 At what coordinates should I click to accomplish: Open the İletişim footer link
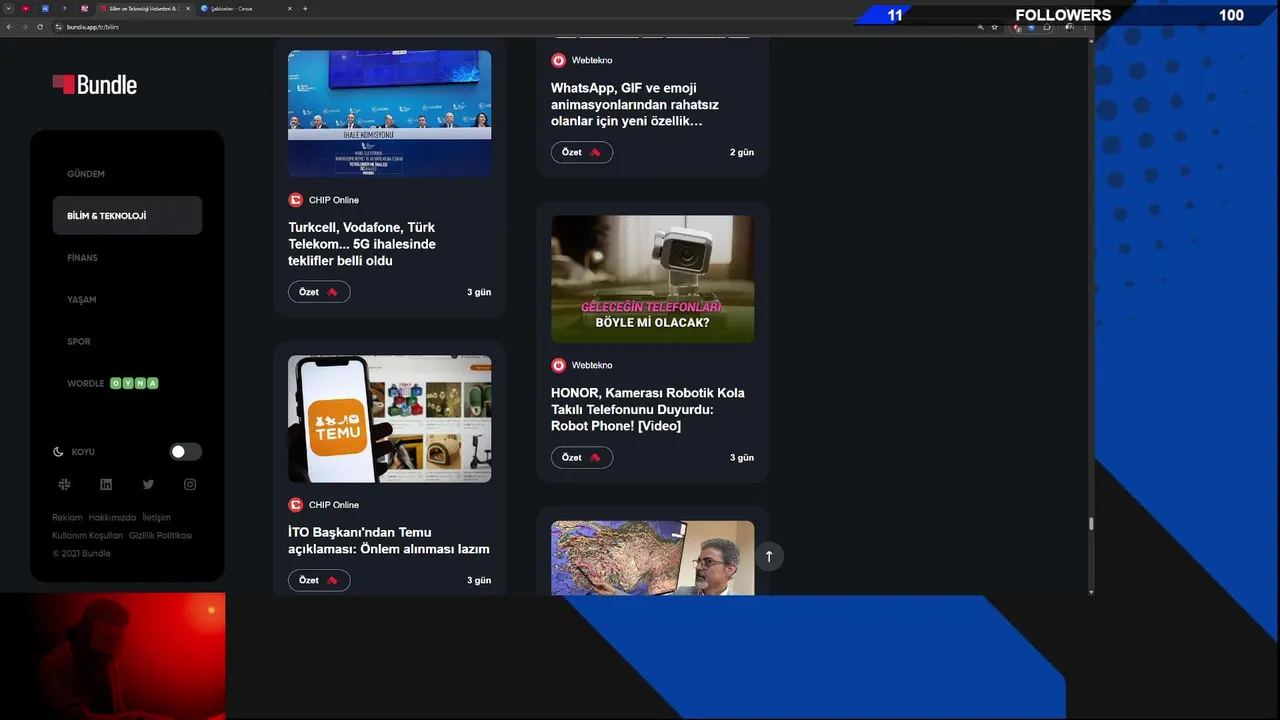tap(156, 518)
